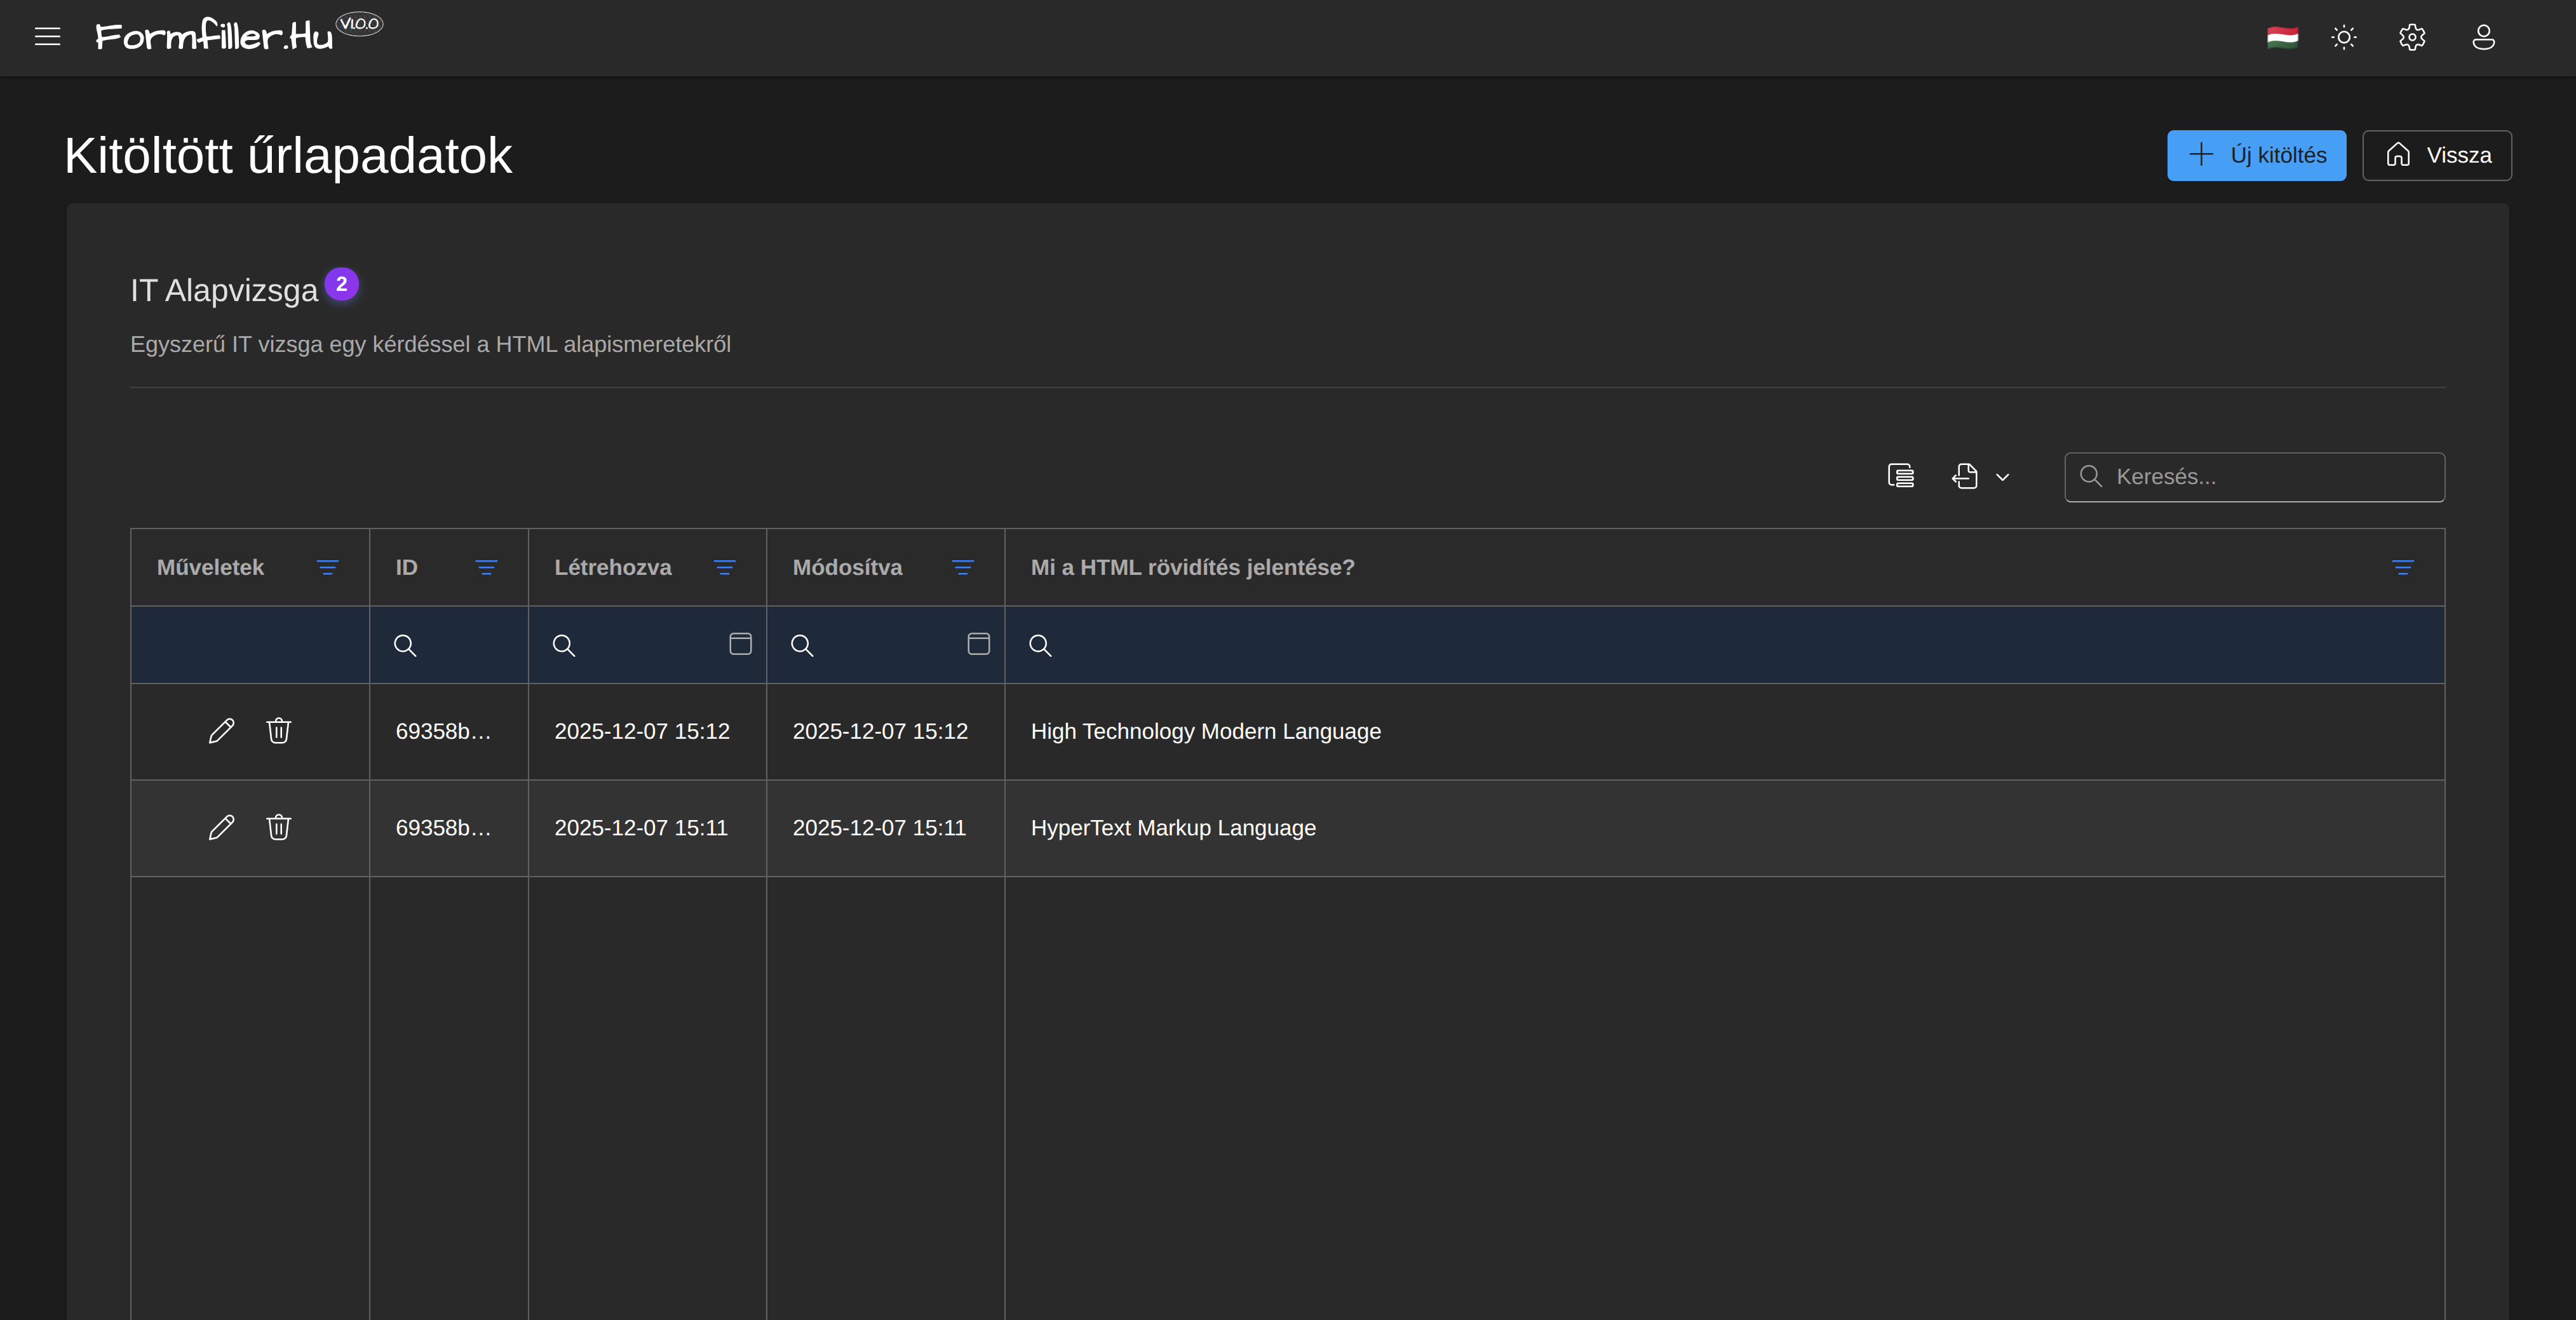Open the Műveletek column header filter
This screenshot has width=2576, height=1320.
[327, 567]
